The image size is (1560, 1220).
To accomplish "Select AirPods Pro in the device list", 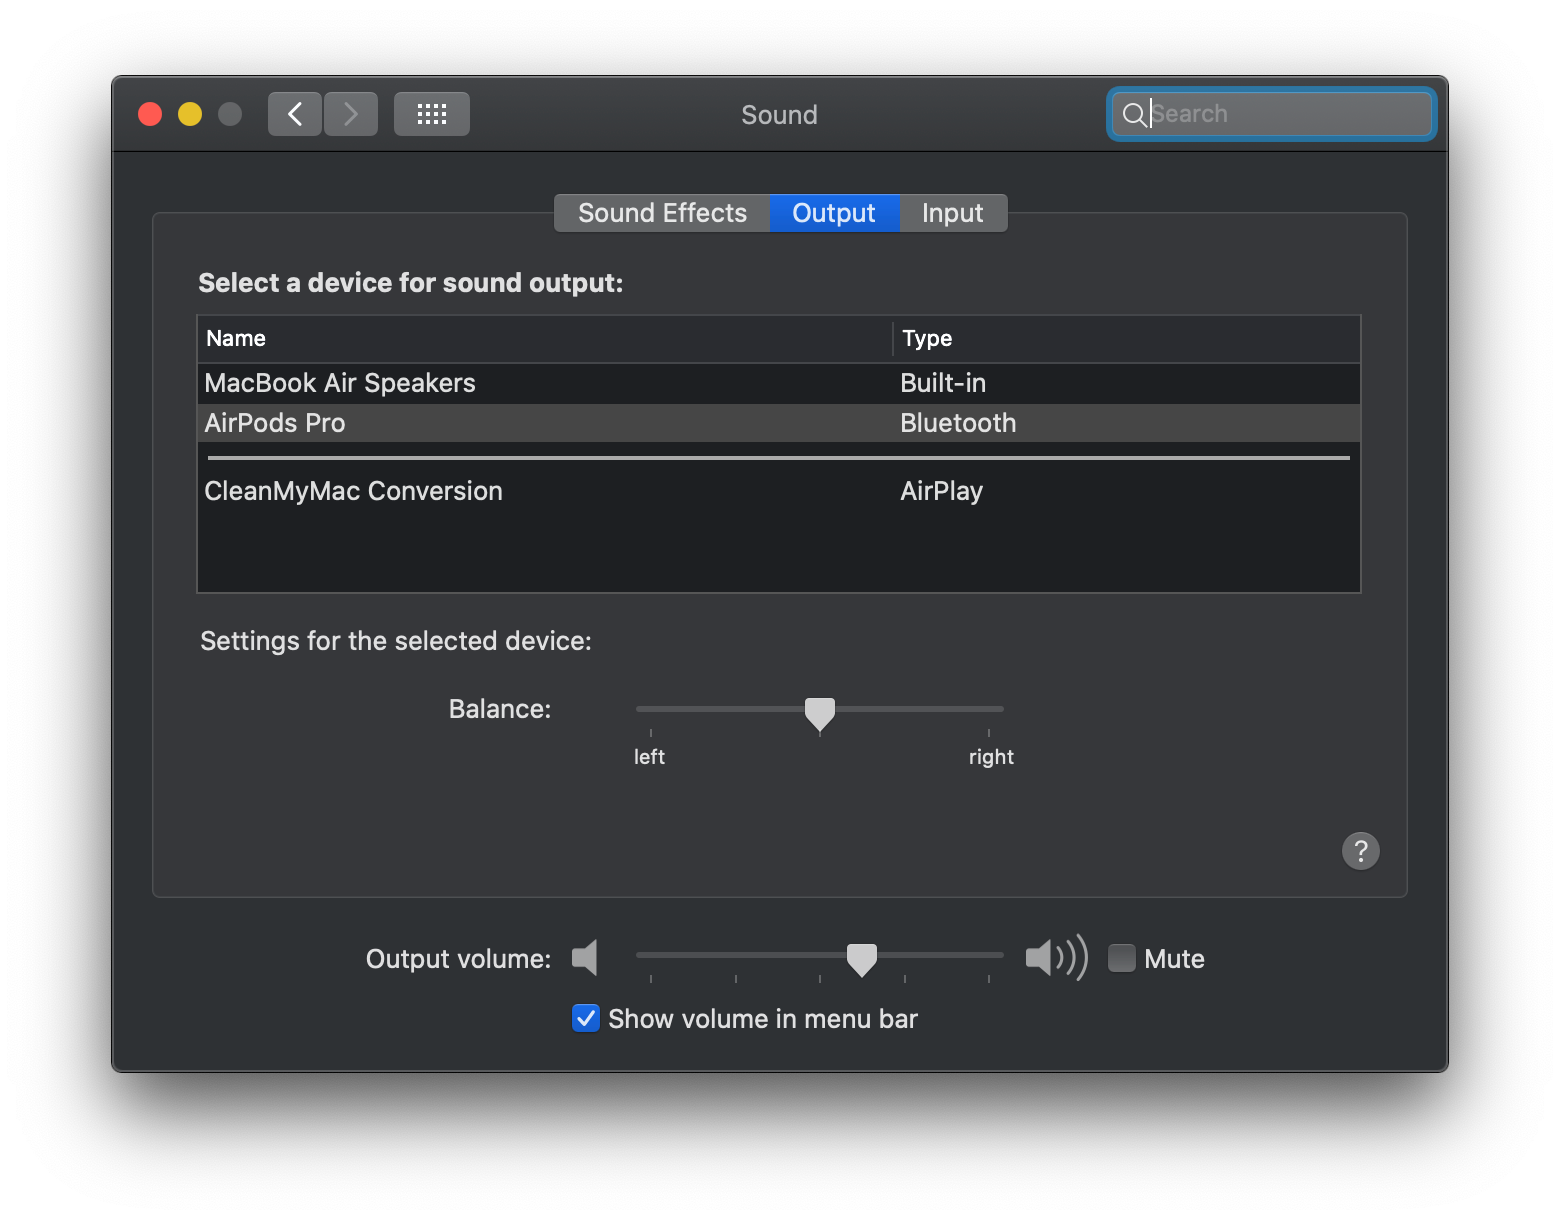I will click(x=275, y=422).
